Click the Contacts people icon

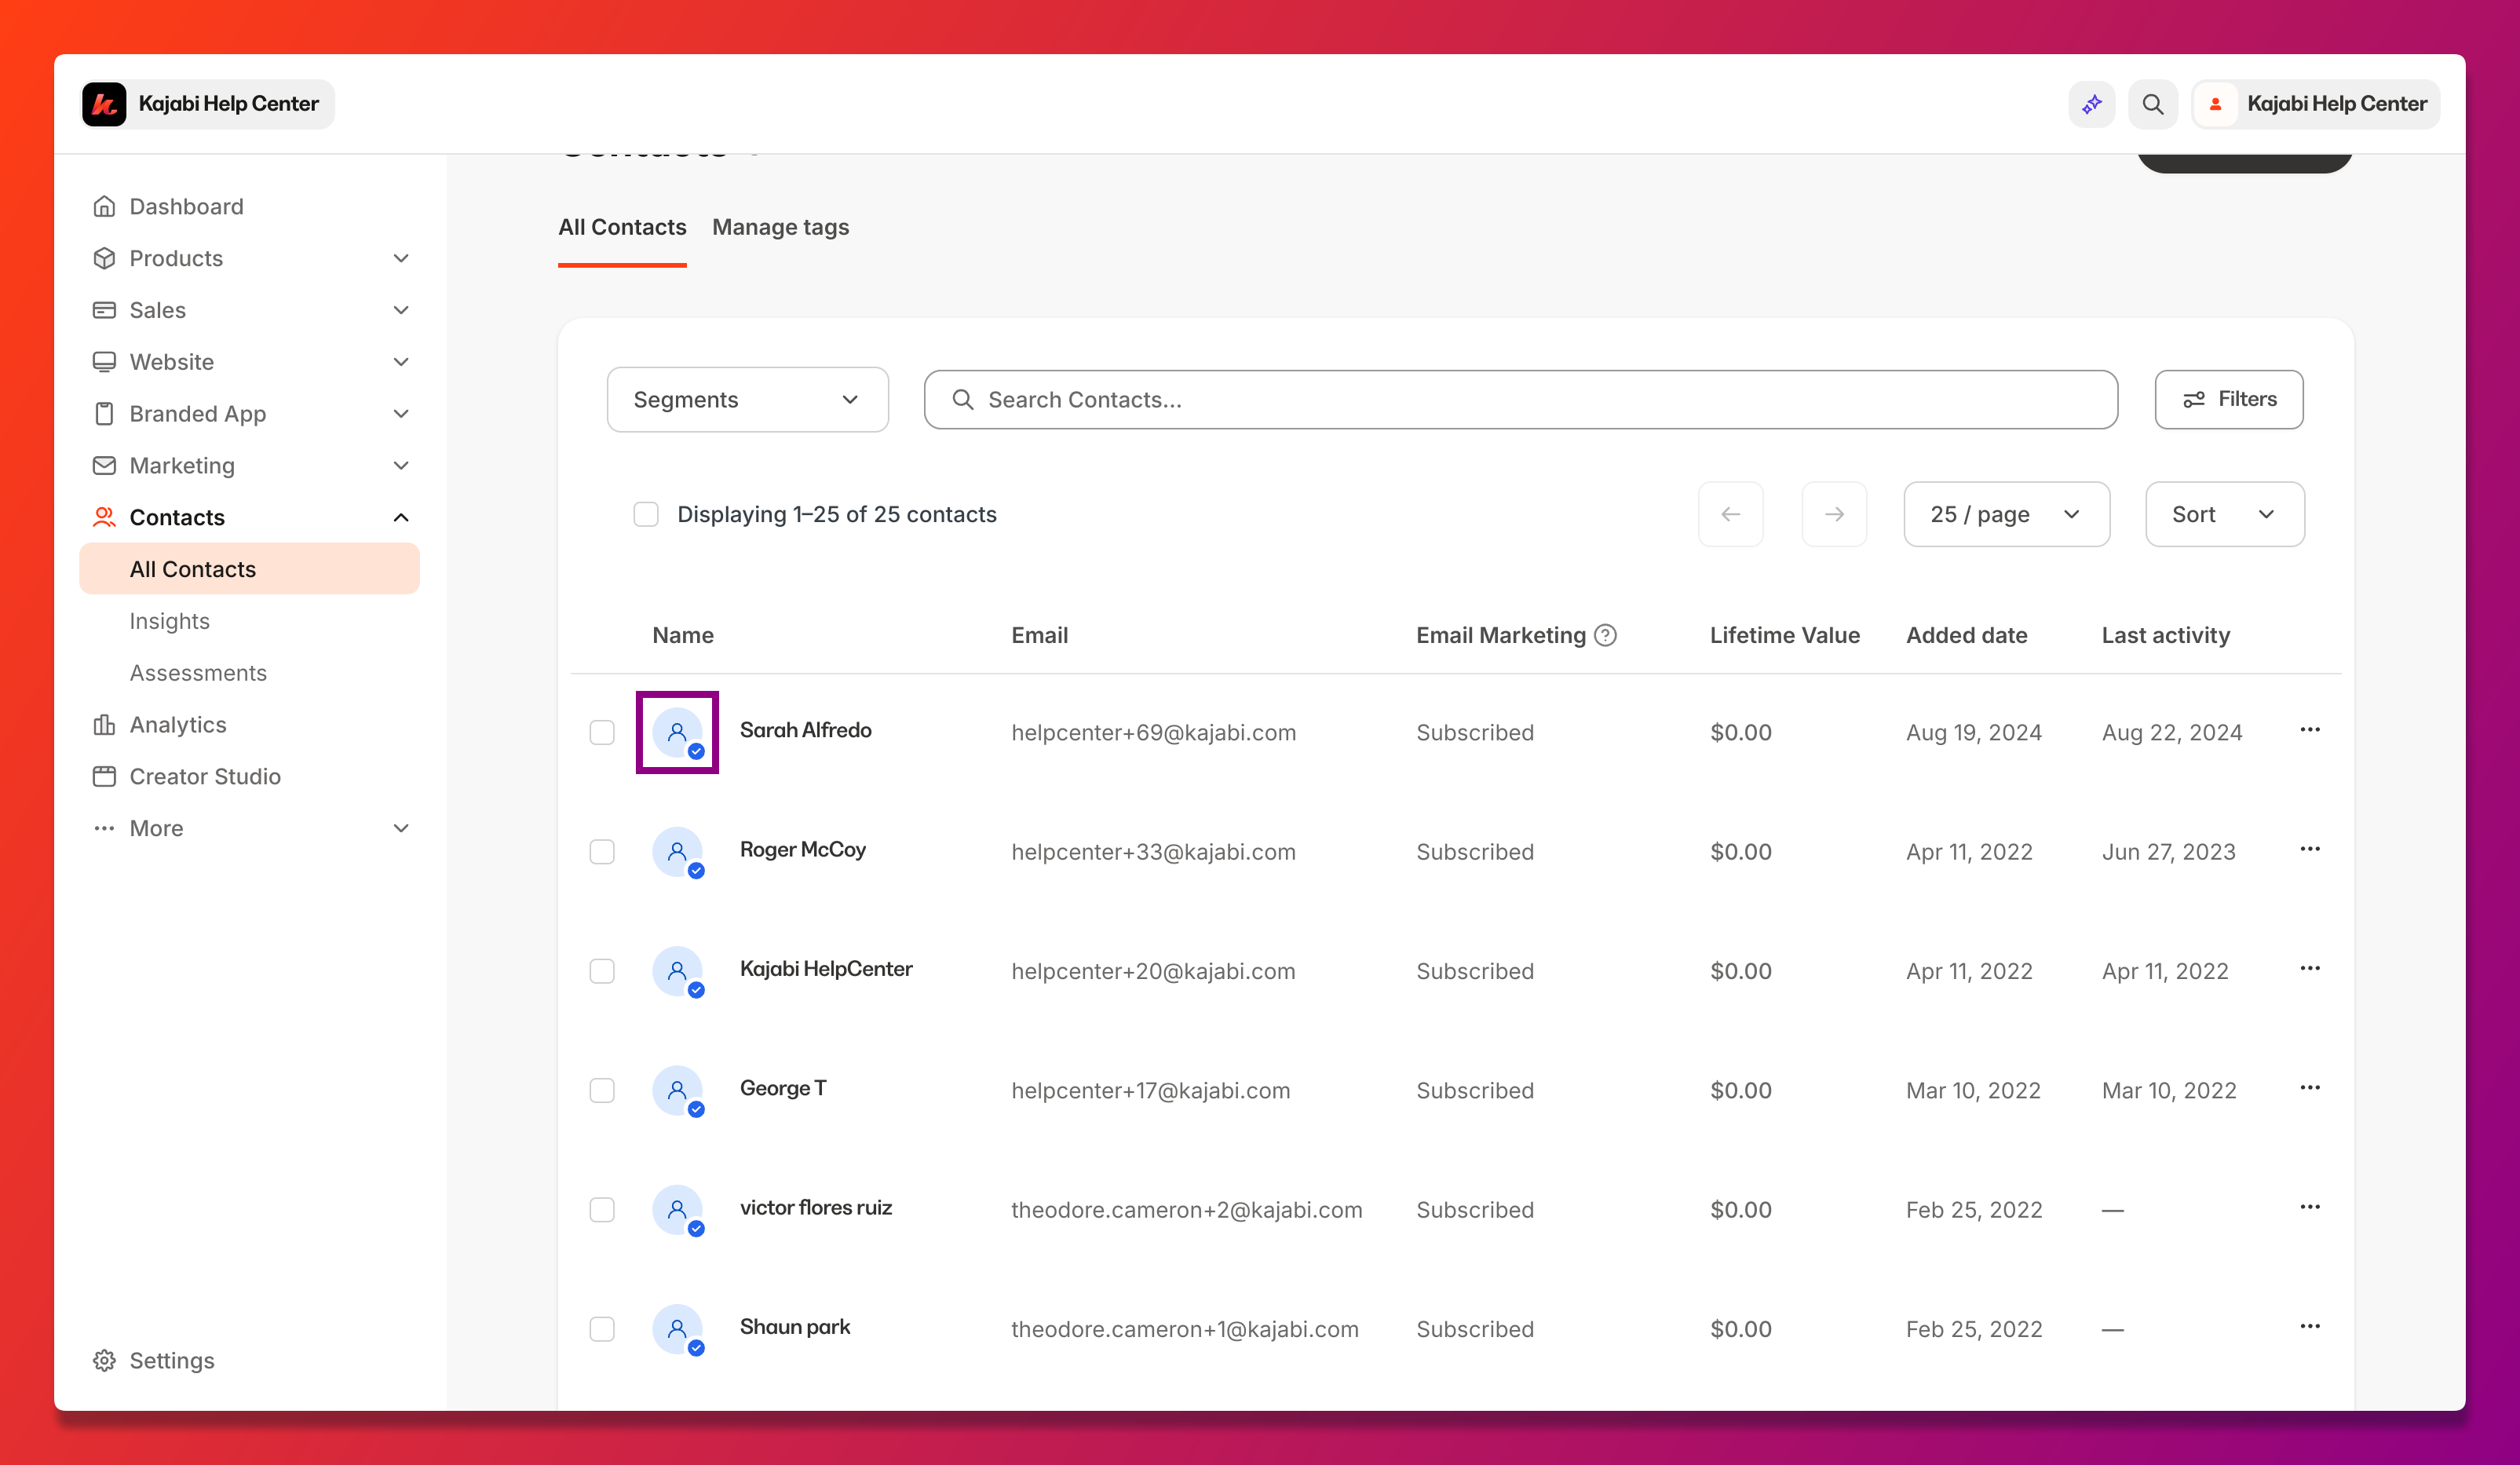pos(104,517)
